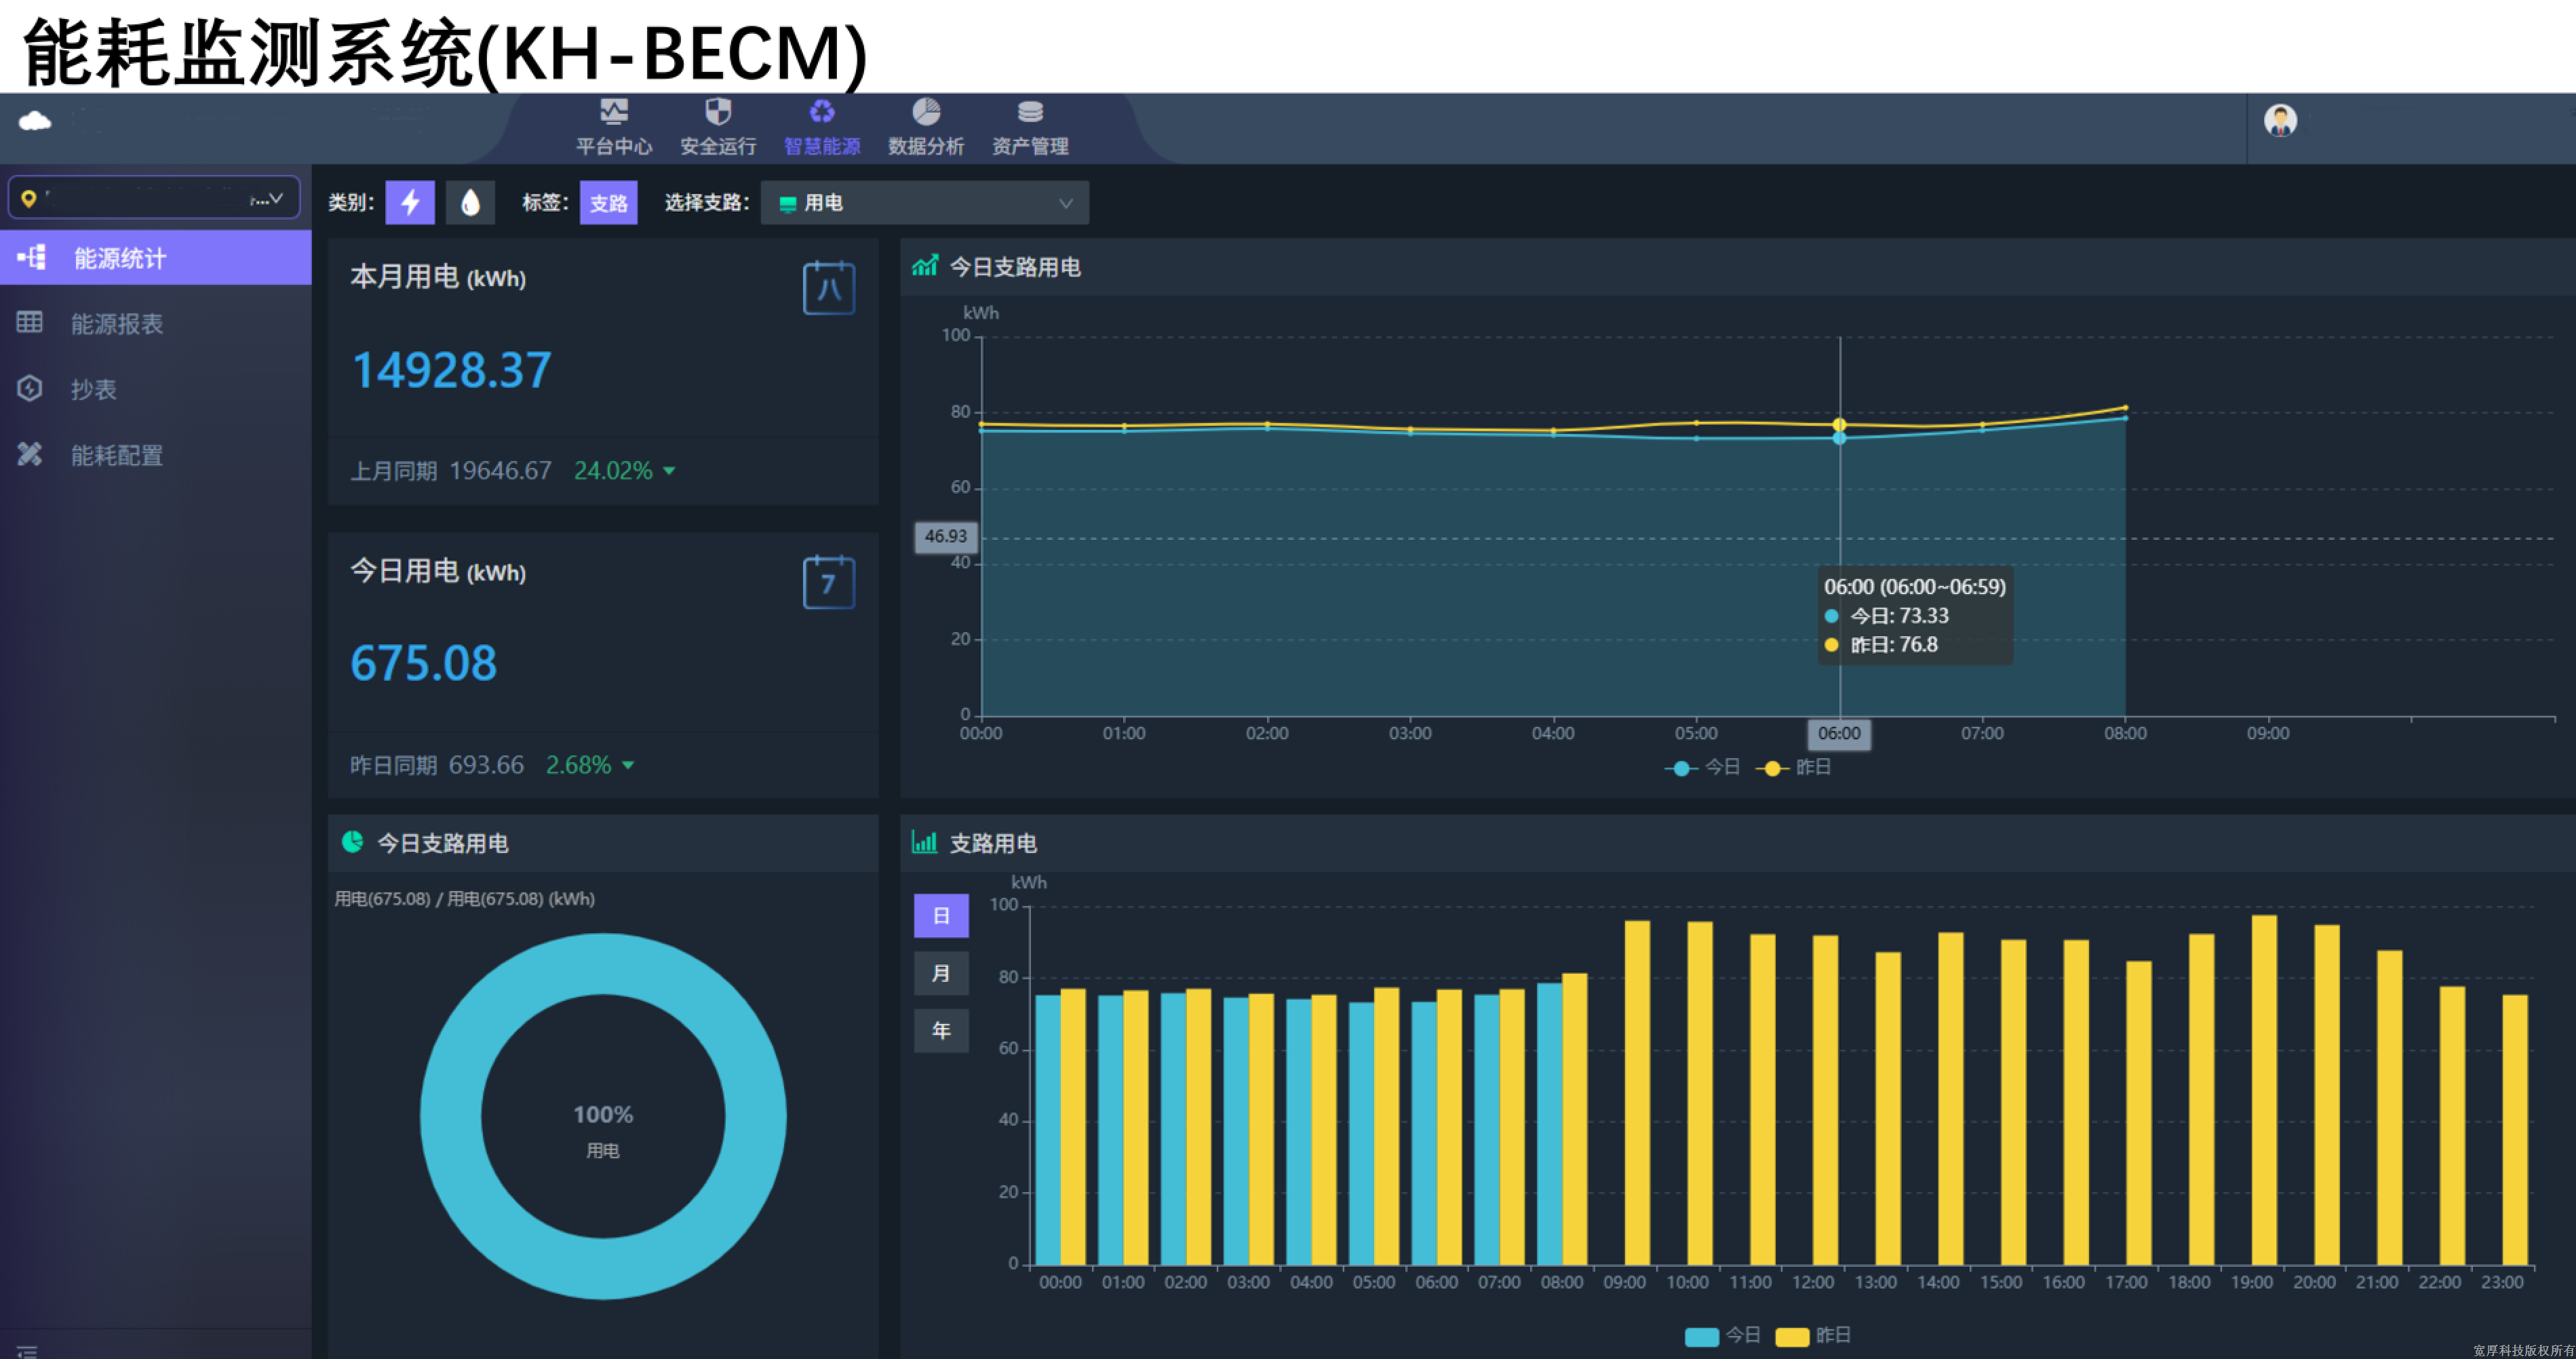Expand the 24.02% monthly change arrow
Viewport: 2576px width, 1359px height.
[669, 471]
